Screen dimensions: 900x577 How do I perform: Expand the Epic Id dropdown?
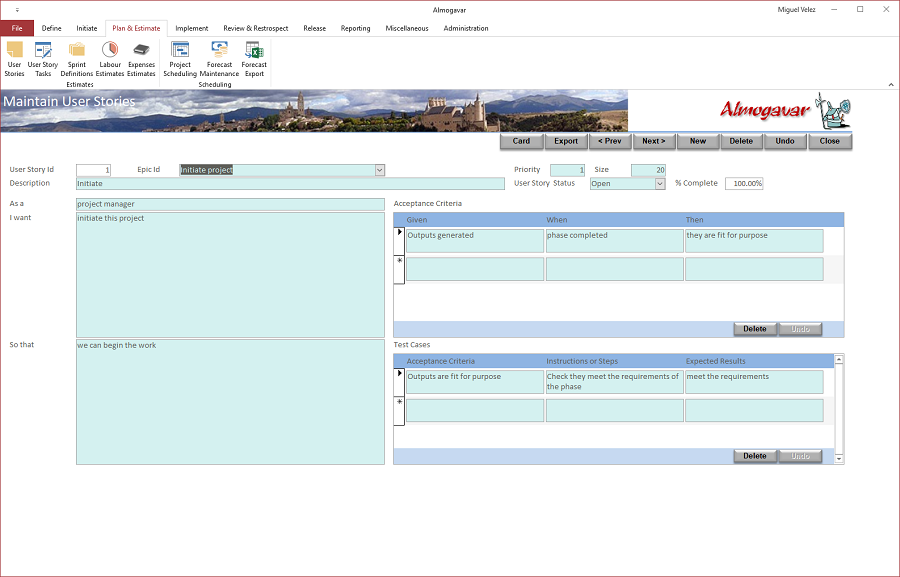coord(379,170)
